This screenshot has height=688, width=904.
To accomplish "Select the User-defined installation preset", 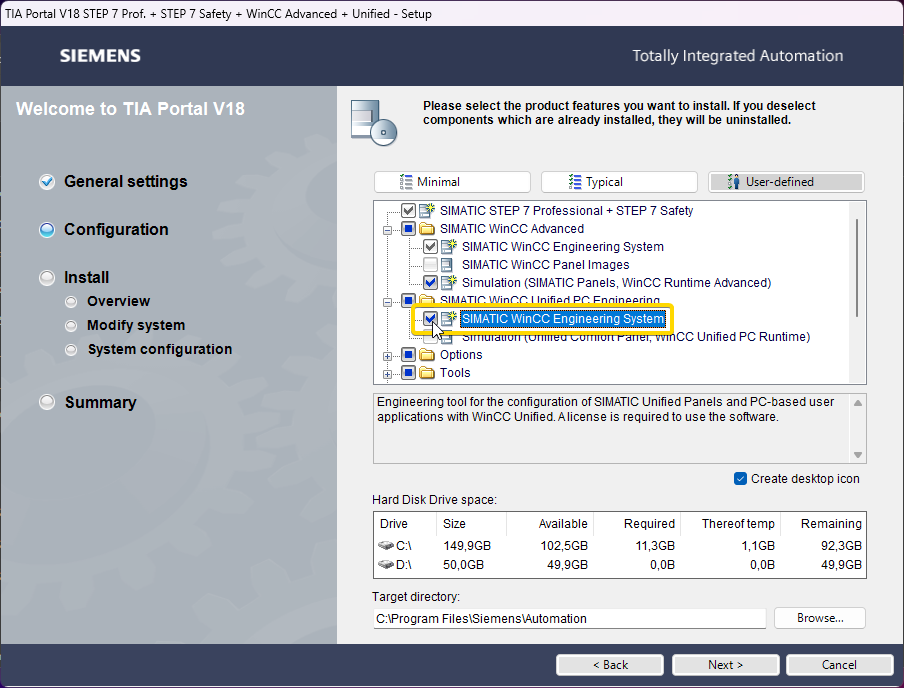I will [786, 182].
